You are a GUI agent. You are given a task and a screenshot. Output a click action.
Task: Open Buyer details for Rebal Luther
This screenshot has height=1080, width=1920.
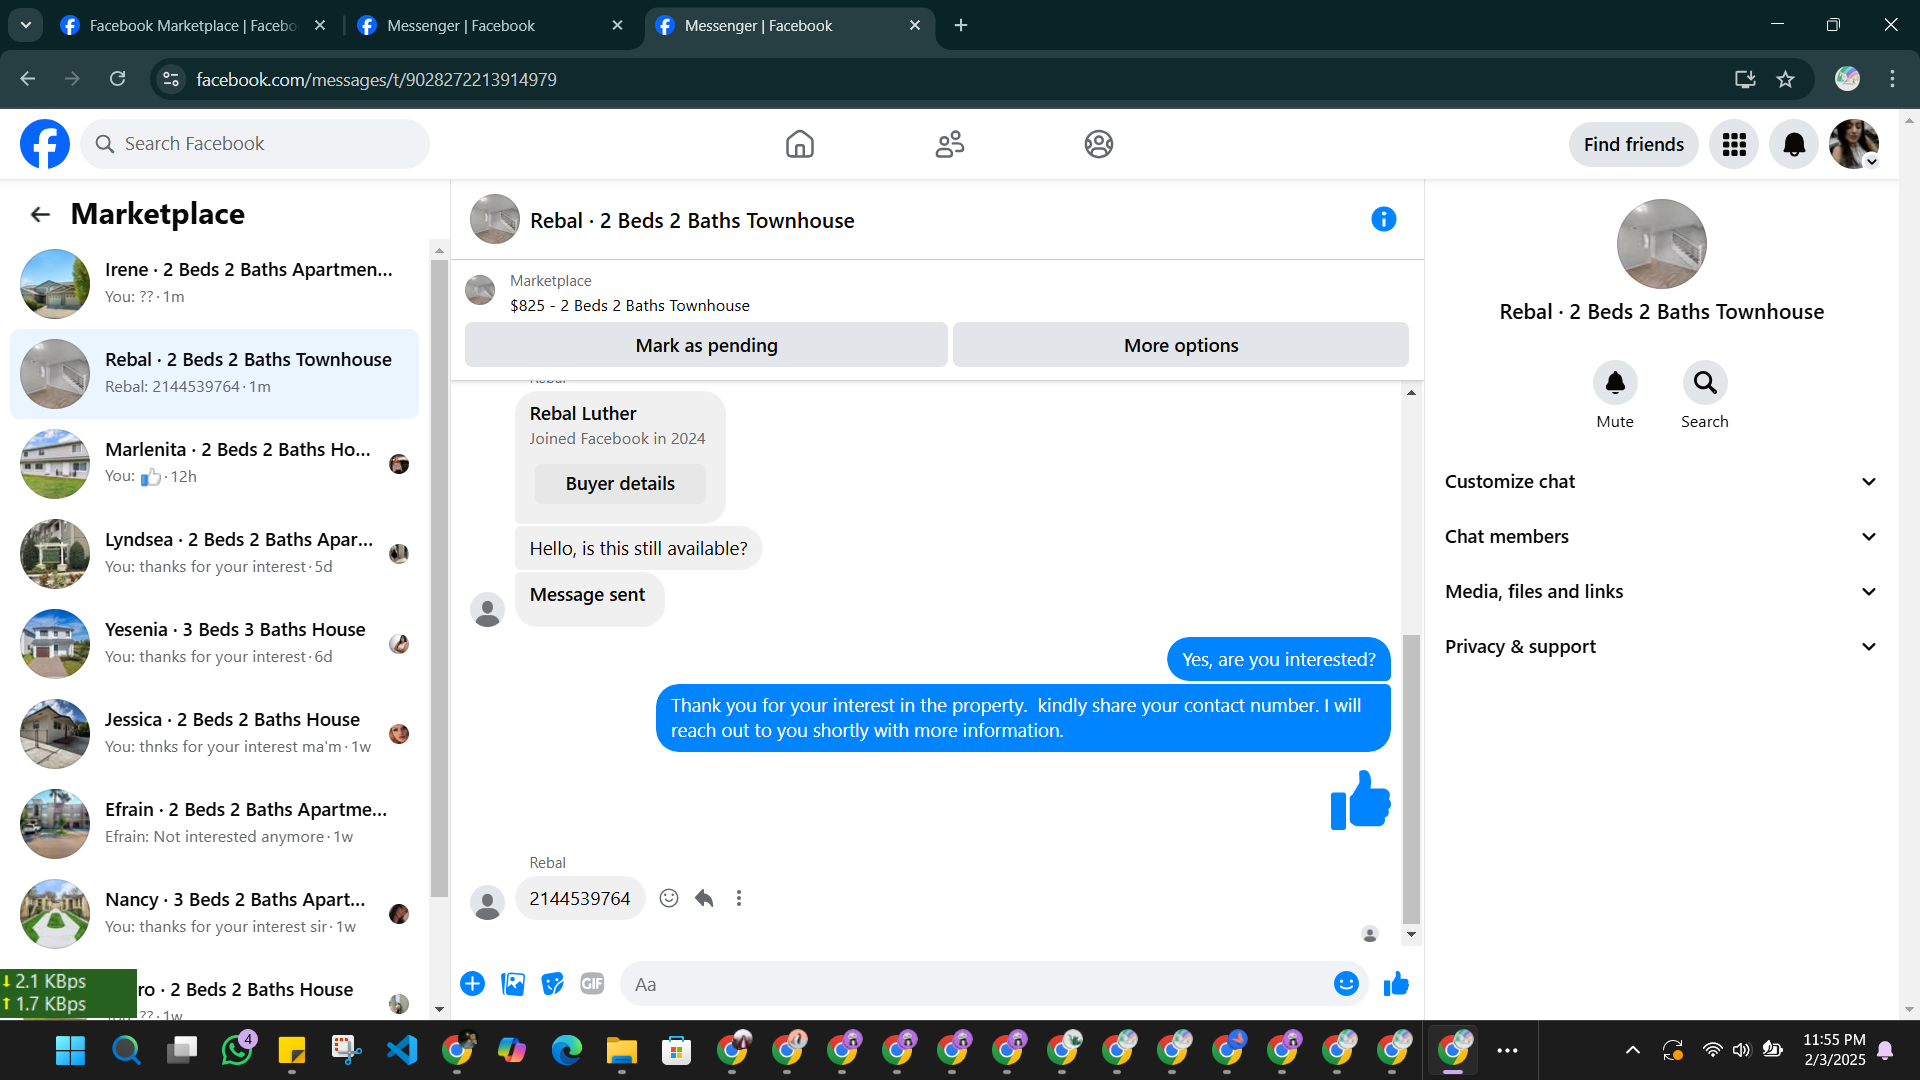tap(620, 484)
